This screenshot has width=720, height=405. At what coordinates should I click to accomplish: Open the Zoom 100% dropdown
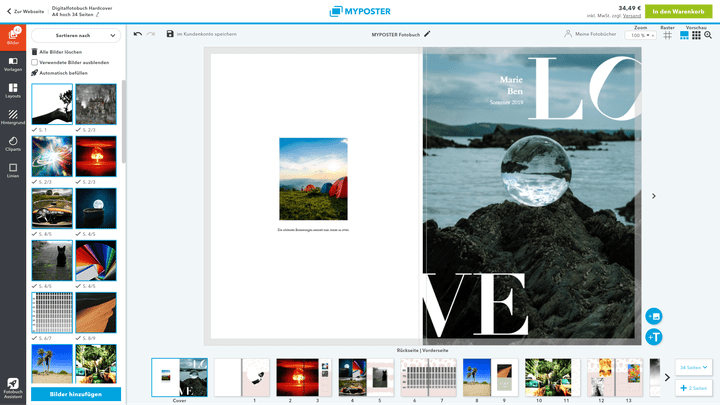pyautogui.click(x=640, y=35)
